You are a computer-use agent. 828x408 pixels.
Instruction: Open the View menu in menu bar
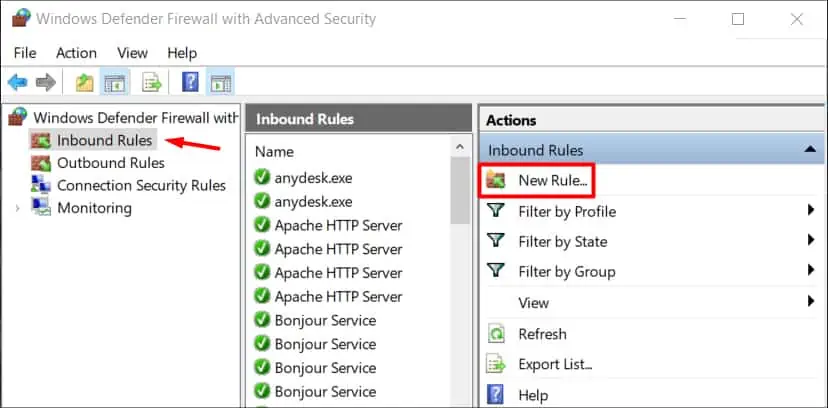coord(133,53)
